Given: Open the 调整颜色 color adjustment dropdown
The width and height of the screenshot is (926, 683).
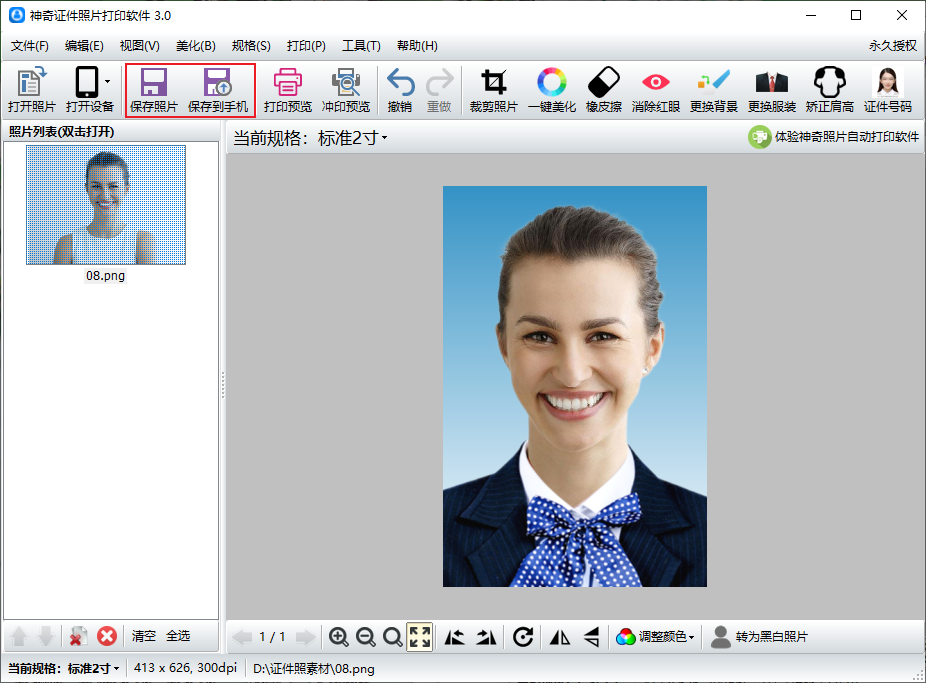Looking at the screenshot, I should pyautogui.click(x=655, y=637).
